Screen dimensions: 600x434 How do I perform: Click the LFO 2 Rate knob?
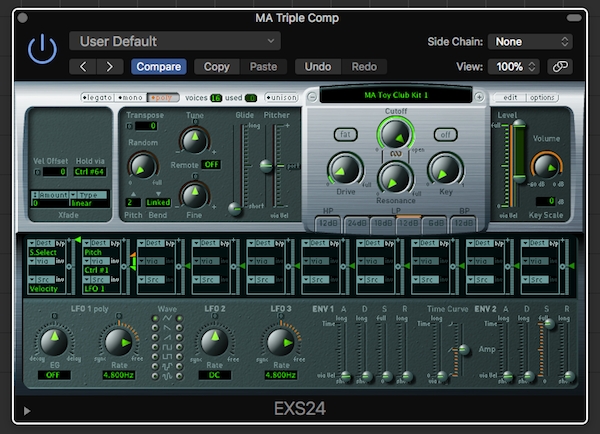point(215,342)
